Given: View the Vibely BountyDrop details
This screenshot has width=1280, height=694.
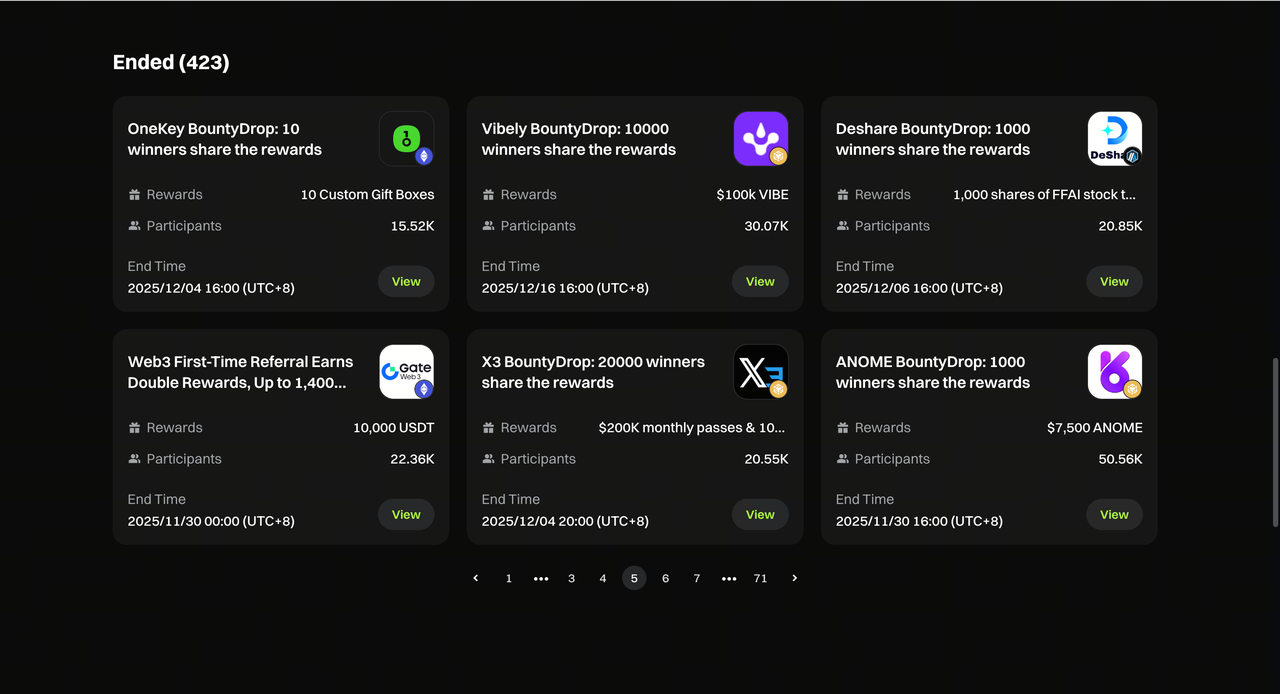Looking at the screenshot, I should [x=760, y=282].
